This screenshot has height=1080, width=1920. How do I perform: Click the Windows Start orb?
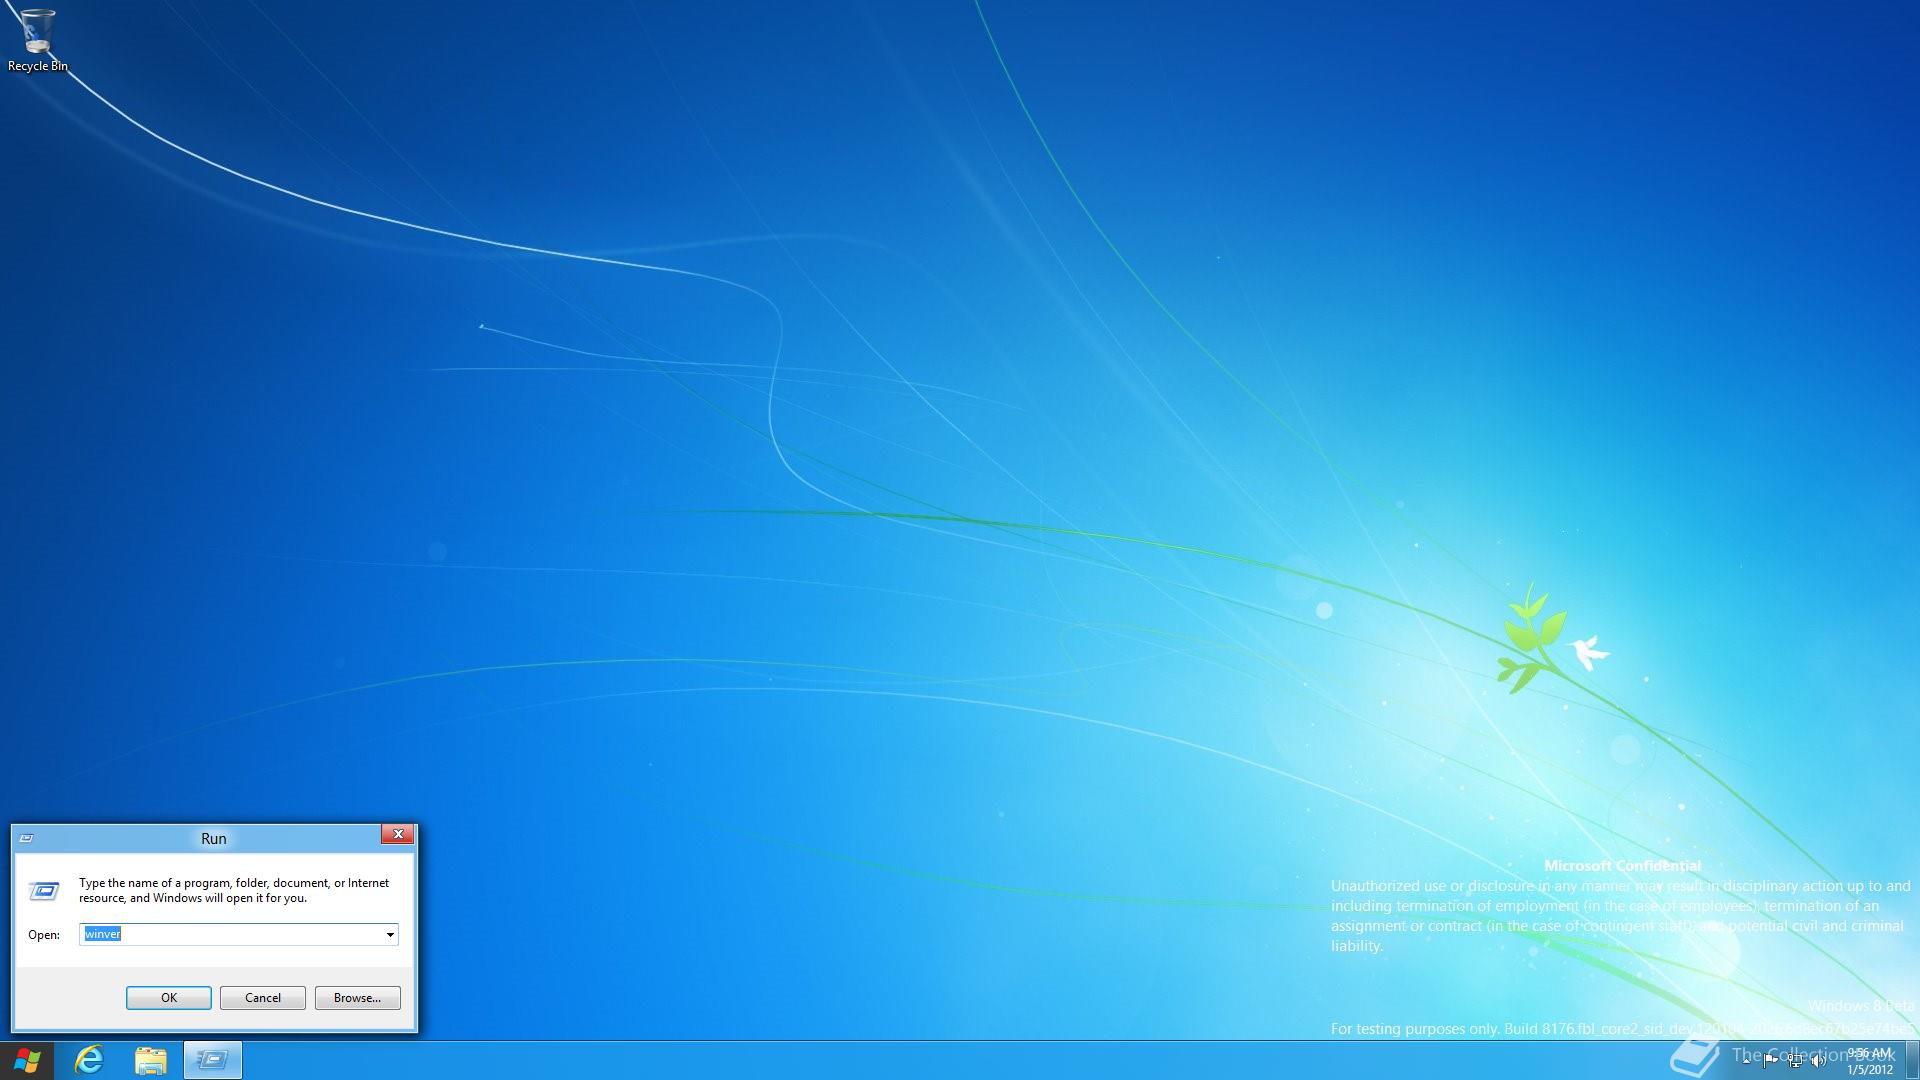pos(27,1060)
